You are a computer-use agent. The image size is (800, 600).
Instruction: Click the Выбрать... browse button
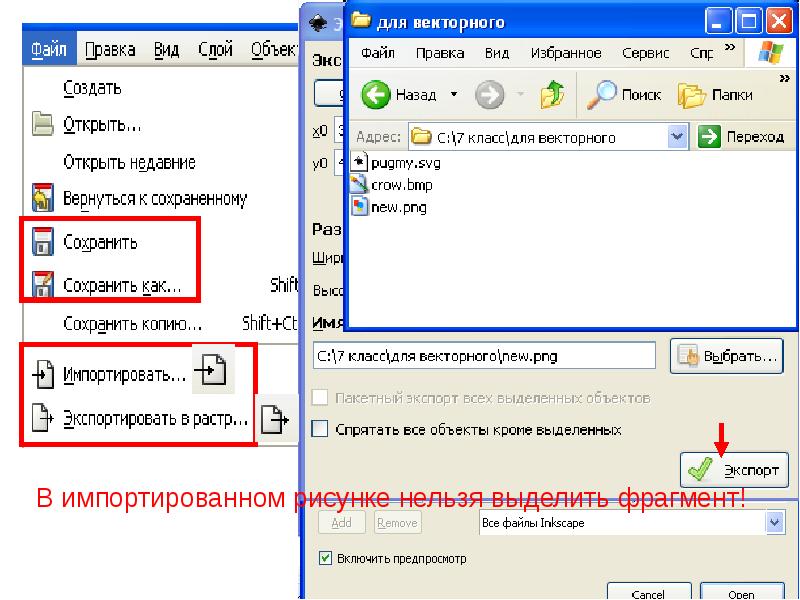pos(727,356)
